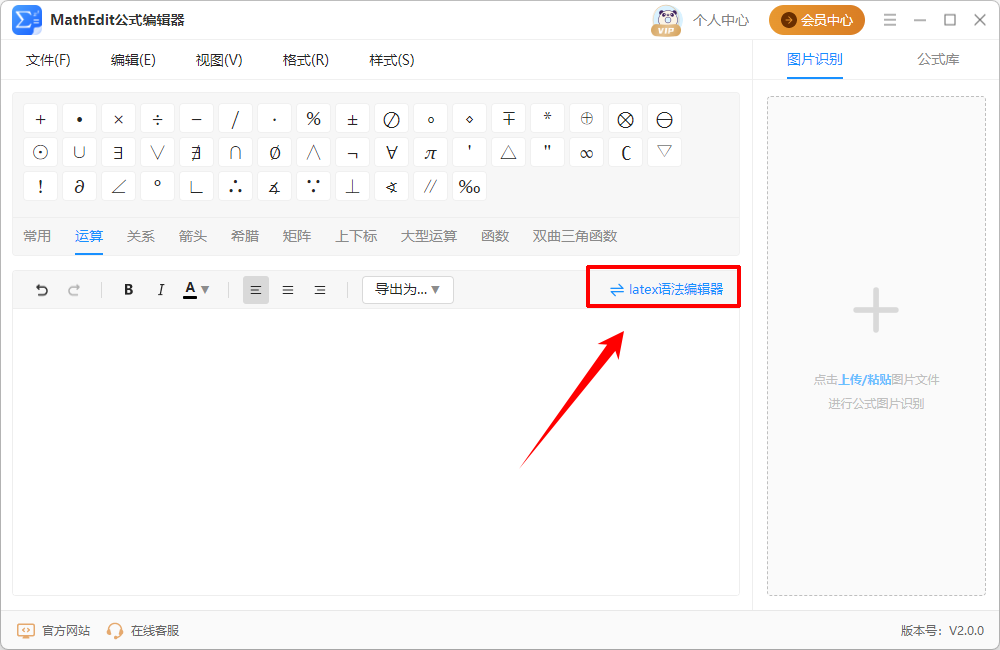Viewport: 1000px width, 650px height.
Task: Insert the minus-plus symbol
Action: pos(508,119)
